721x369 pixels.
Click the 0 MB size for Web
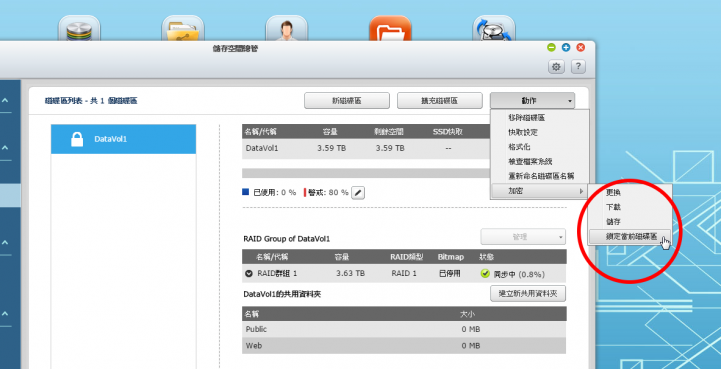[x=471, y=346]
